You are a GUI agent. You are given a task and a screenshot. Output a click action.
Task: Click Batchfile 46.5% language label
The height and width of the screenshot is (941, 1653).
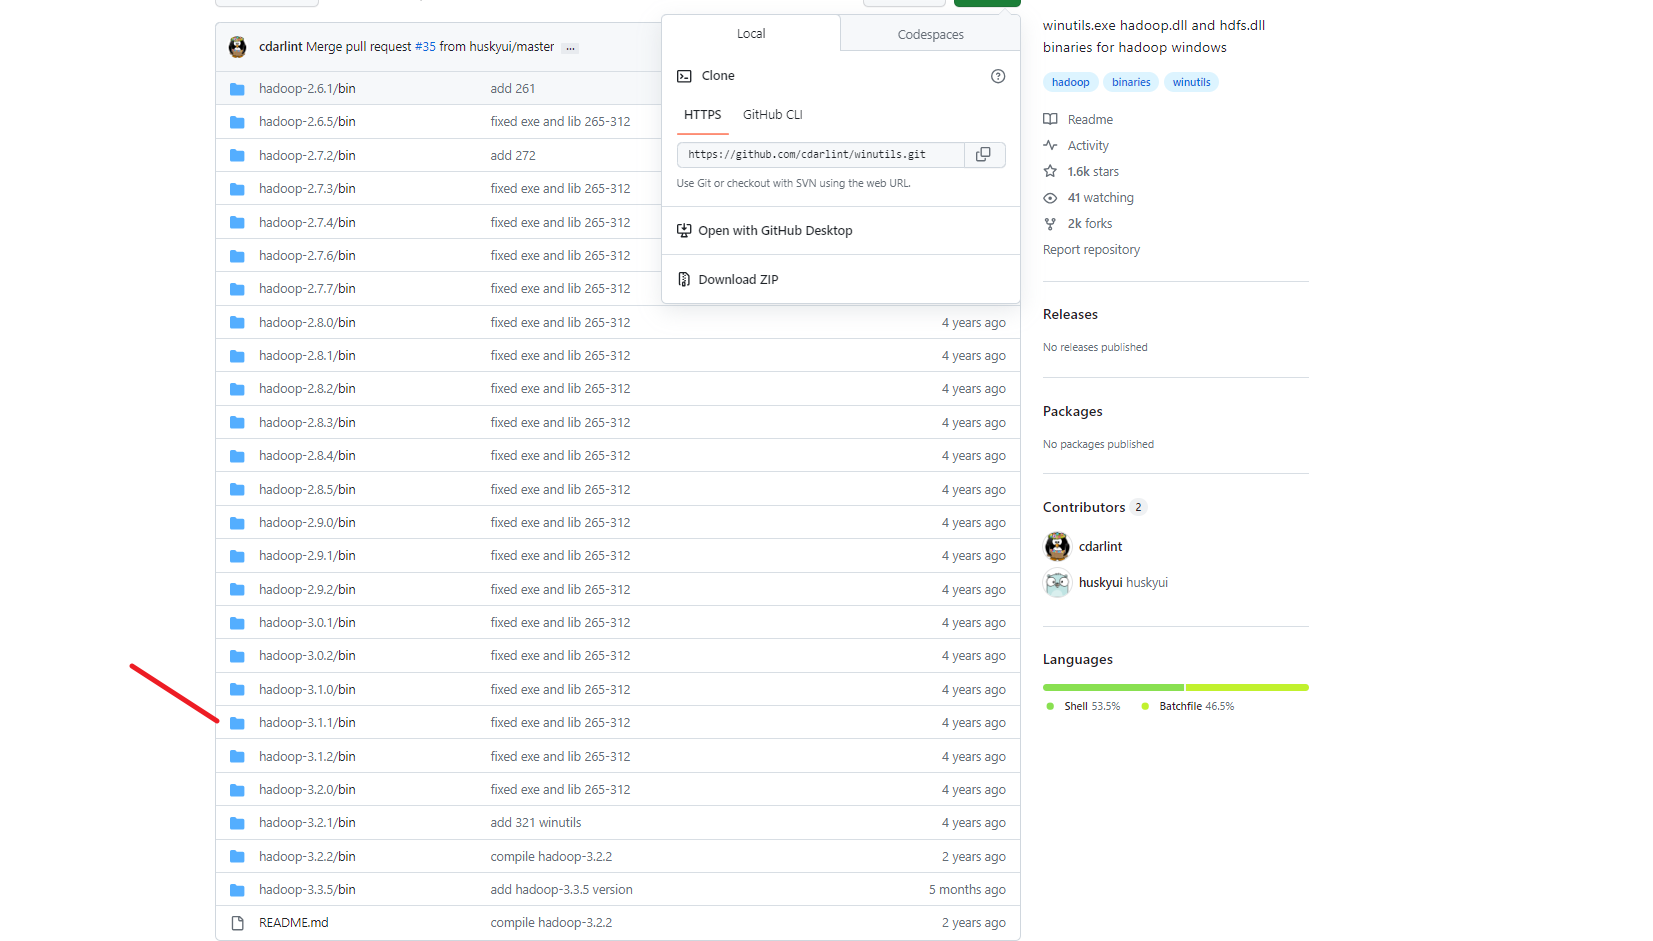[1197, 707]
